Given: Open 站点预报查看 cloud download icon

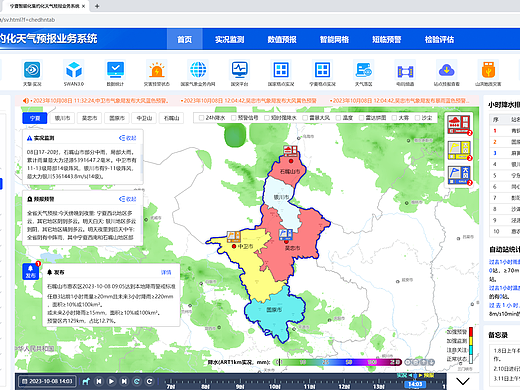Looking at the screenshot, I should click(x=447, y=70).
